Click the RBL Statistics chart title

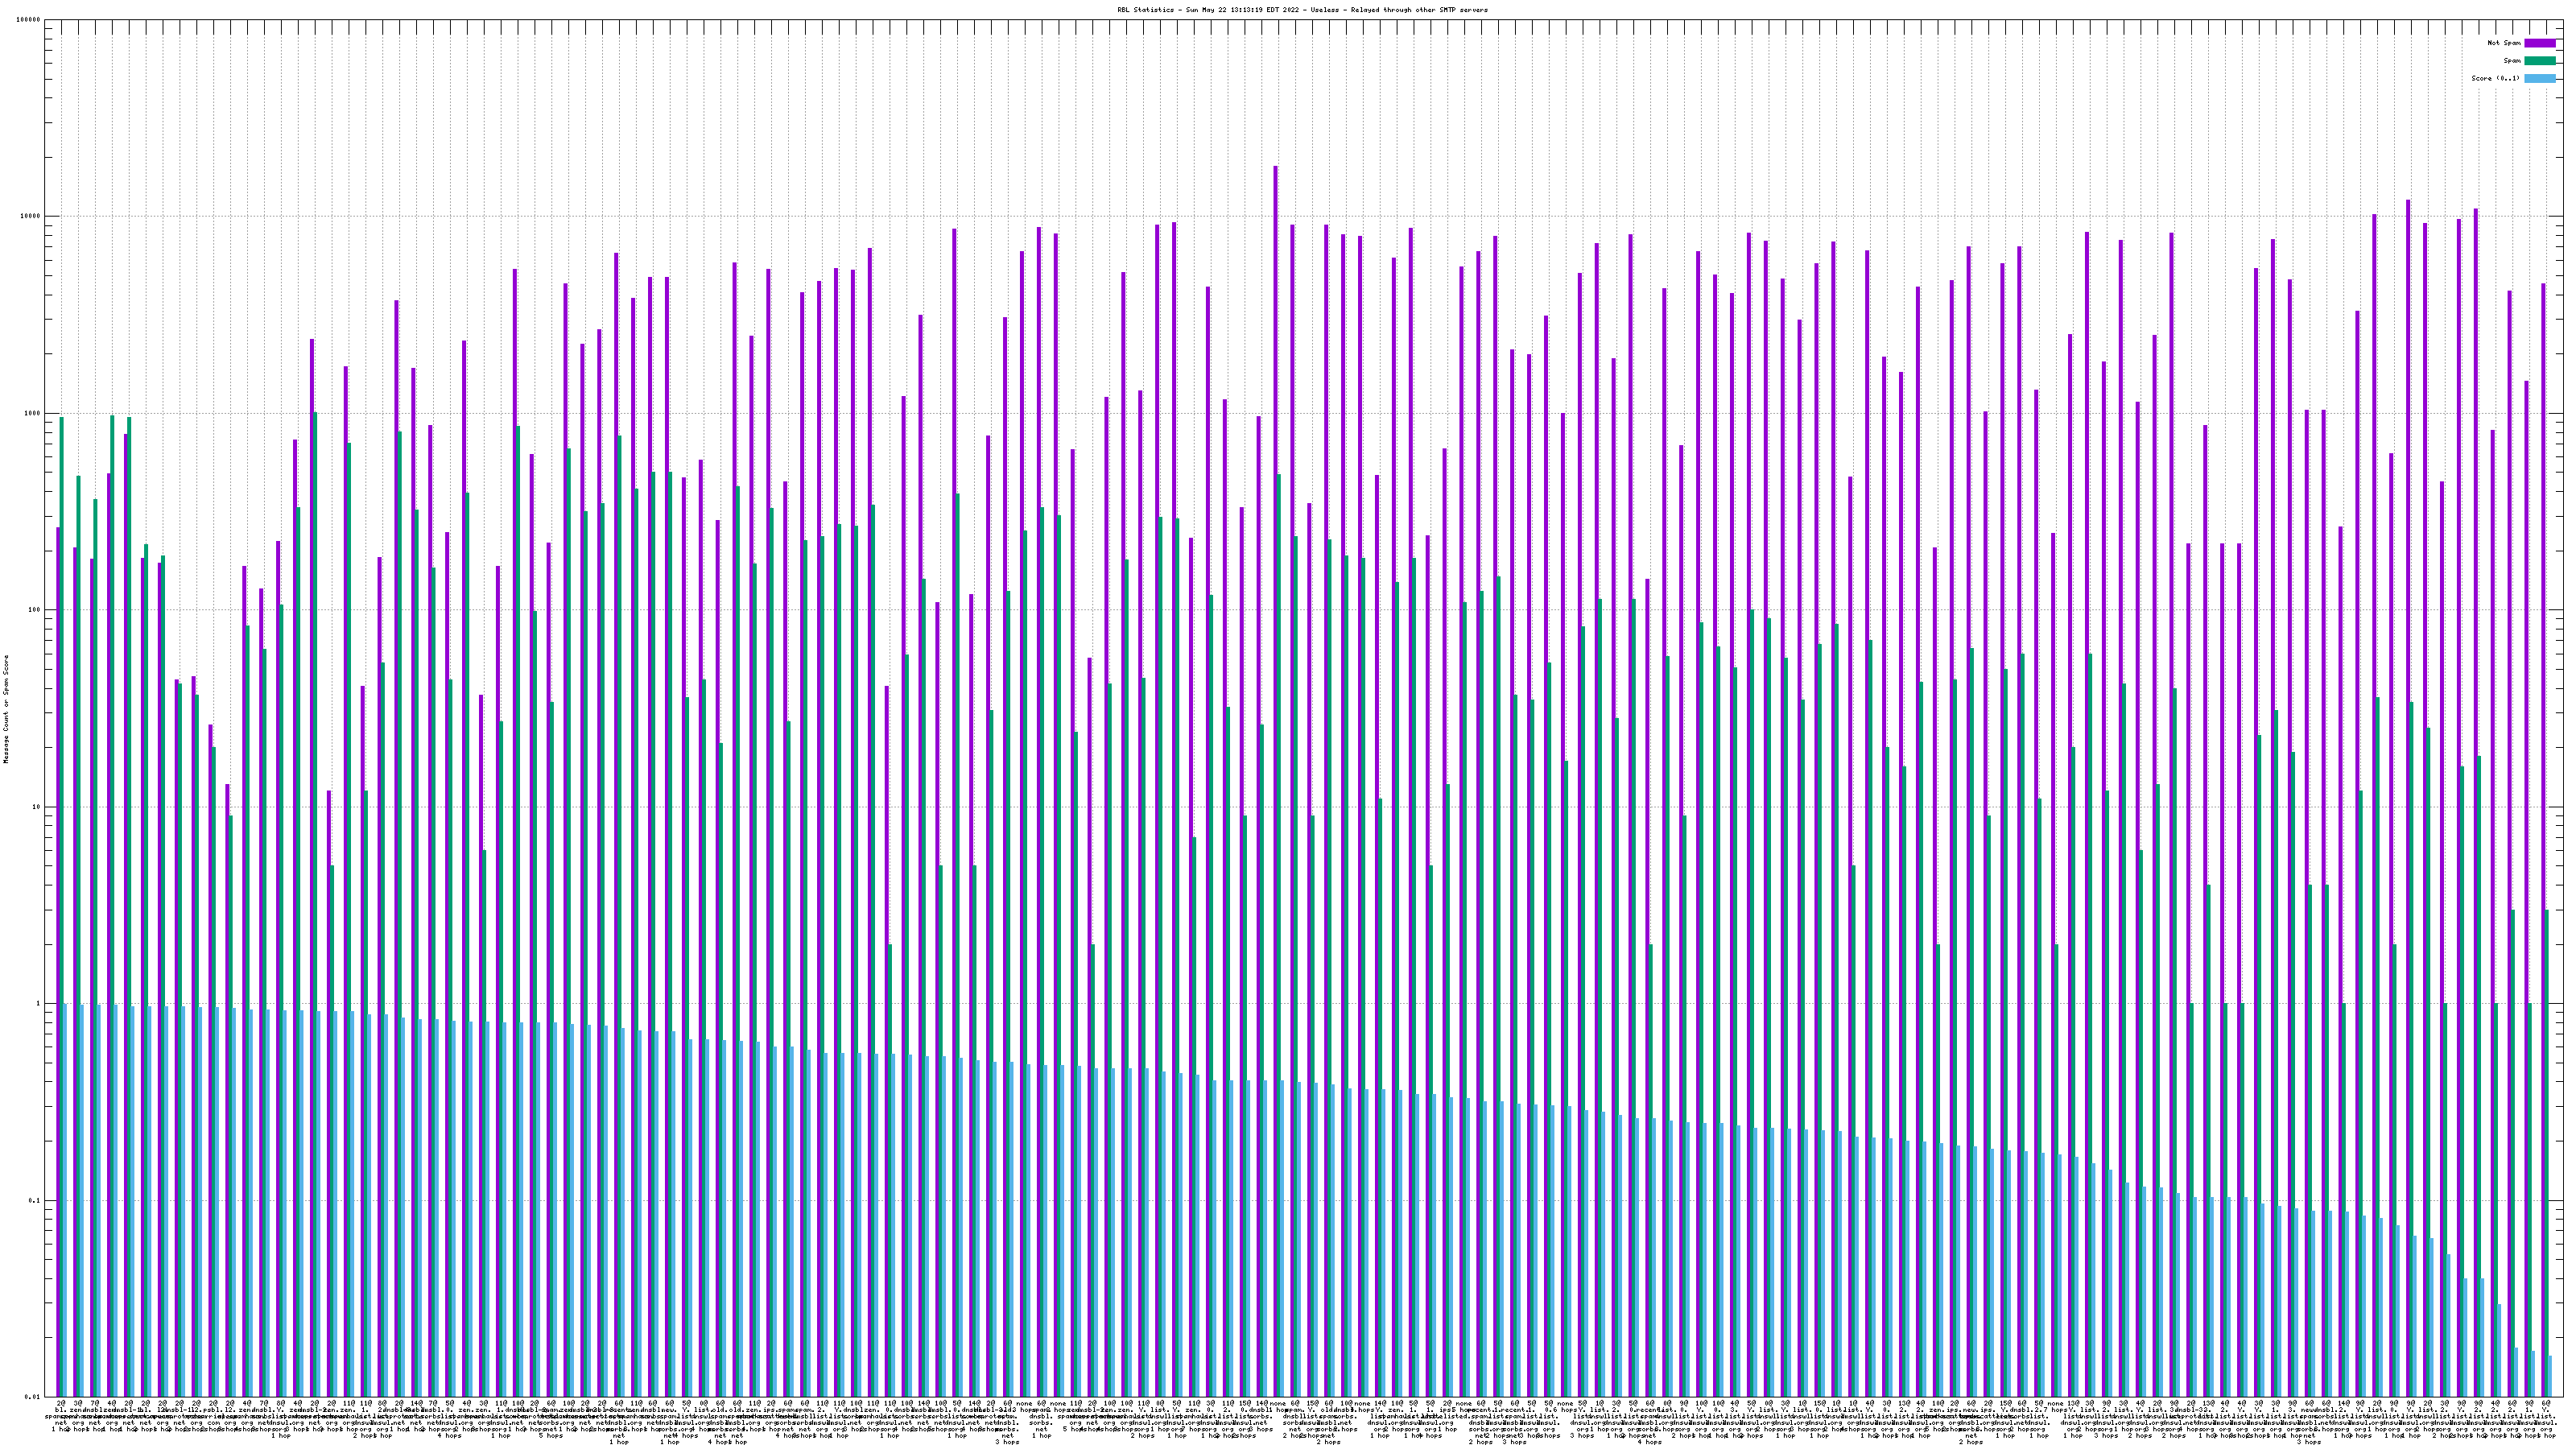(x=1302, y=10)
